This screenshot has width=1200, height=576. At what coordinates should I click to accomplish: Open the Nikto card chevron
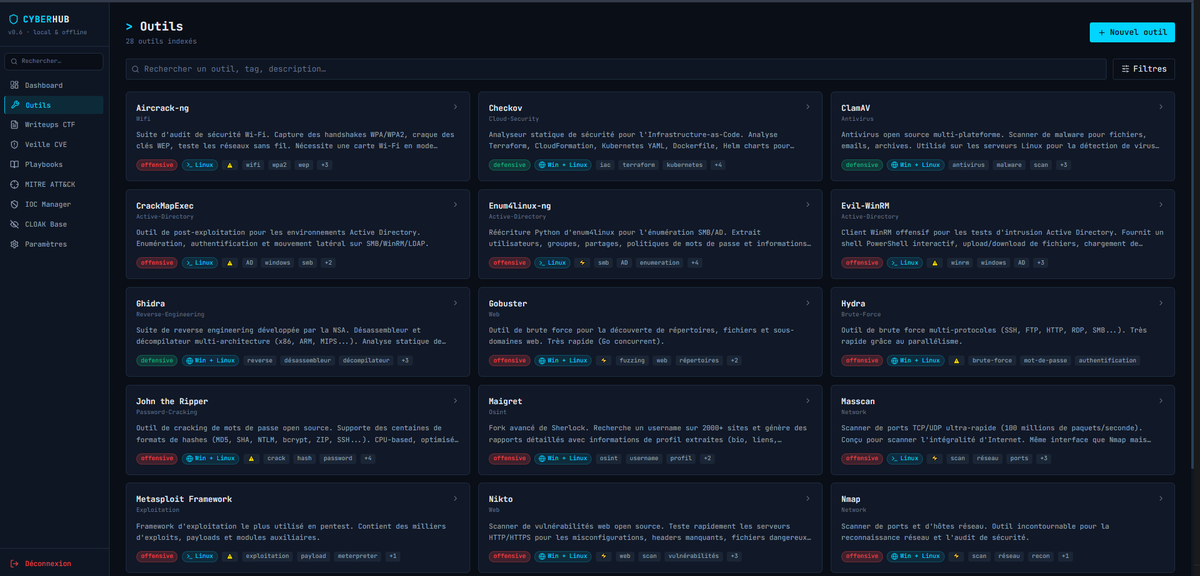(808, 499)
